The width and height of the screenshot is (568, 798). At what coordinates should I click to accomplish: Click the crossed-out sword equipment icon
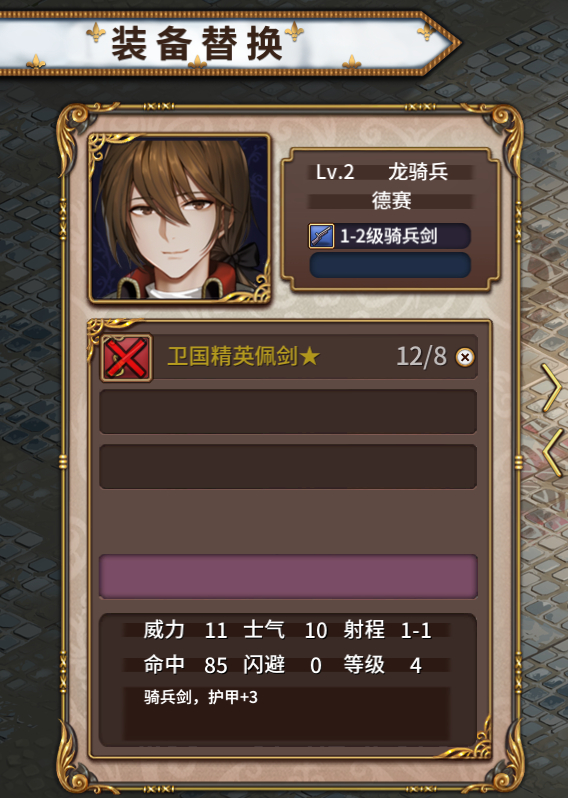point(127,358)
